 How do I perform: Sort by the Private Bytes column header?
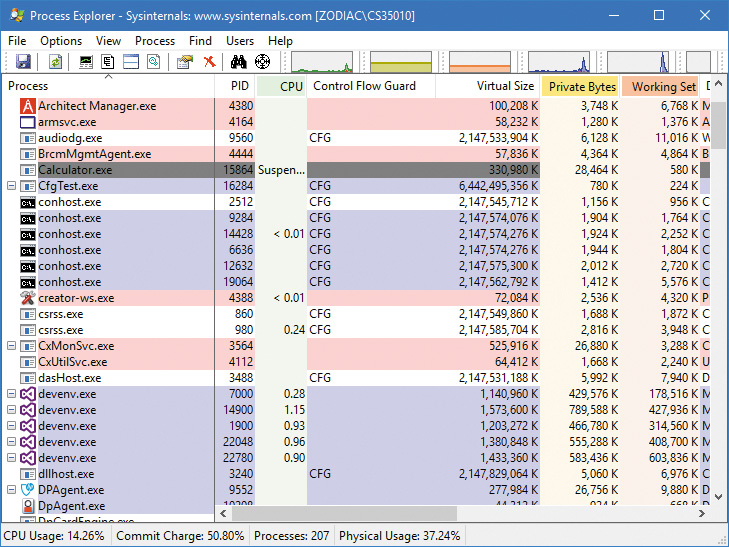pos(580,86)
